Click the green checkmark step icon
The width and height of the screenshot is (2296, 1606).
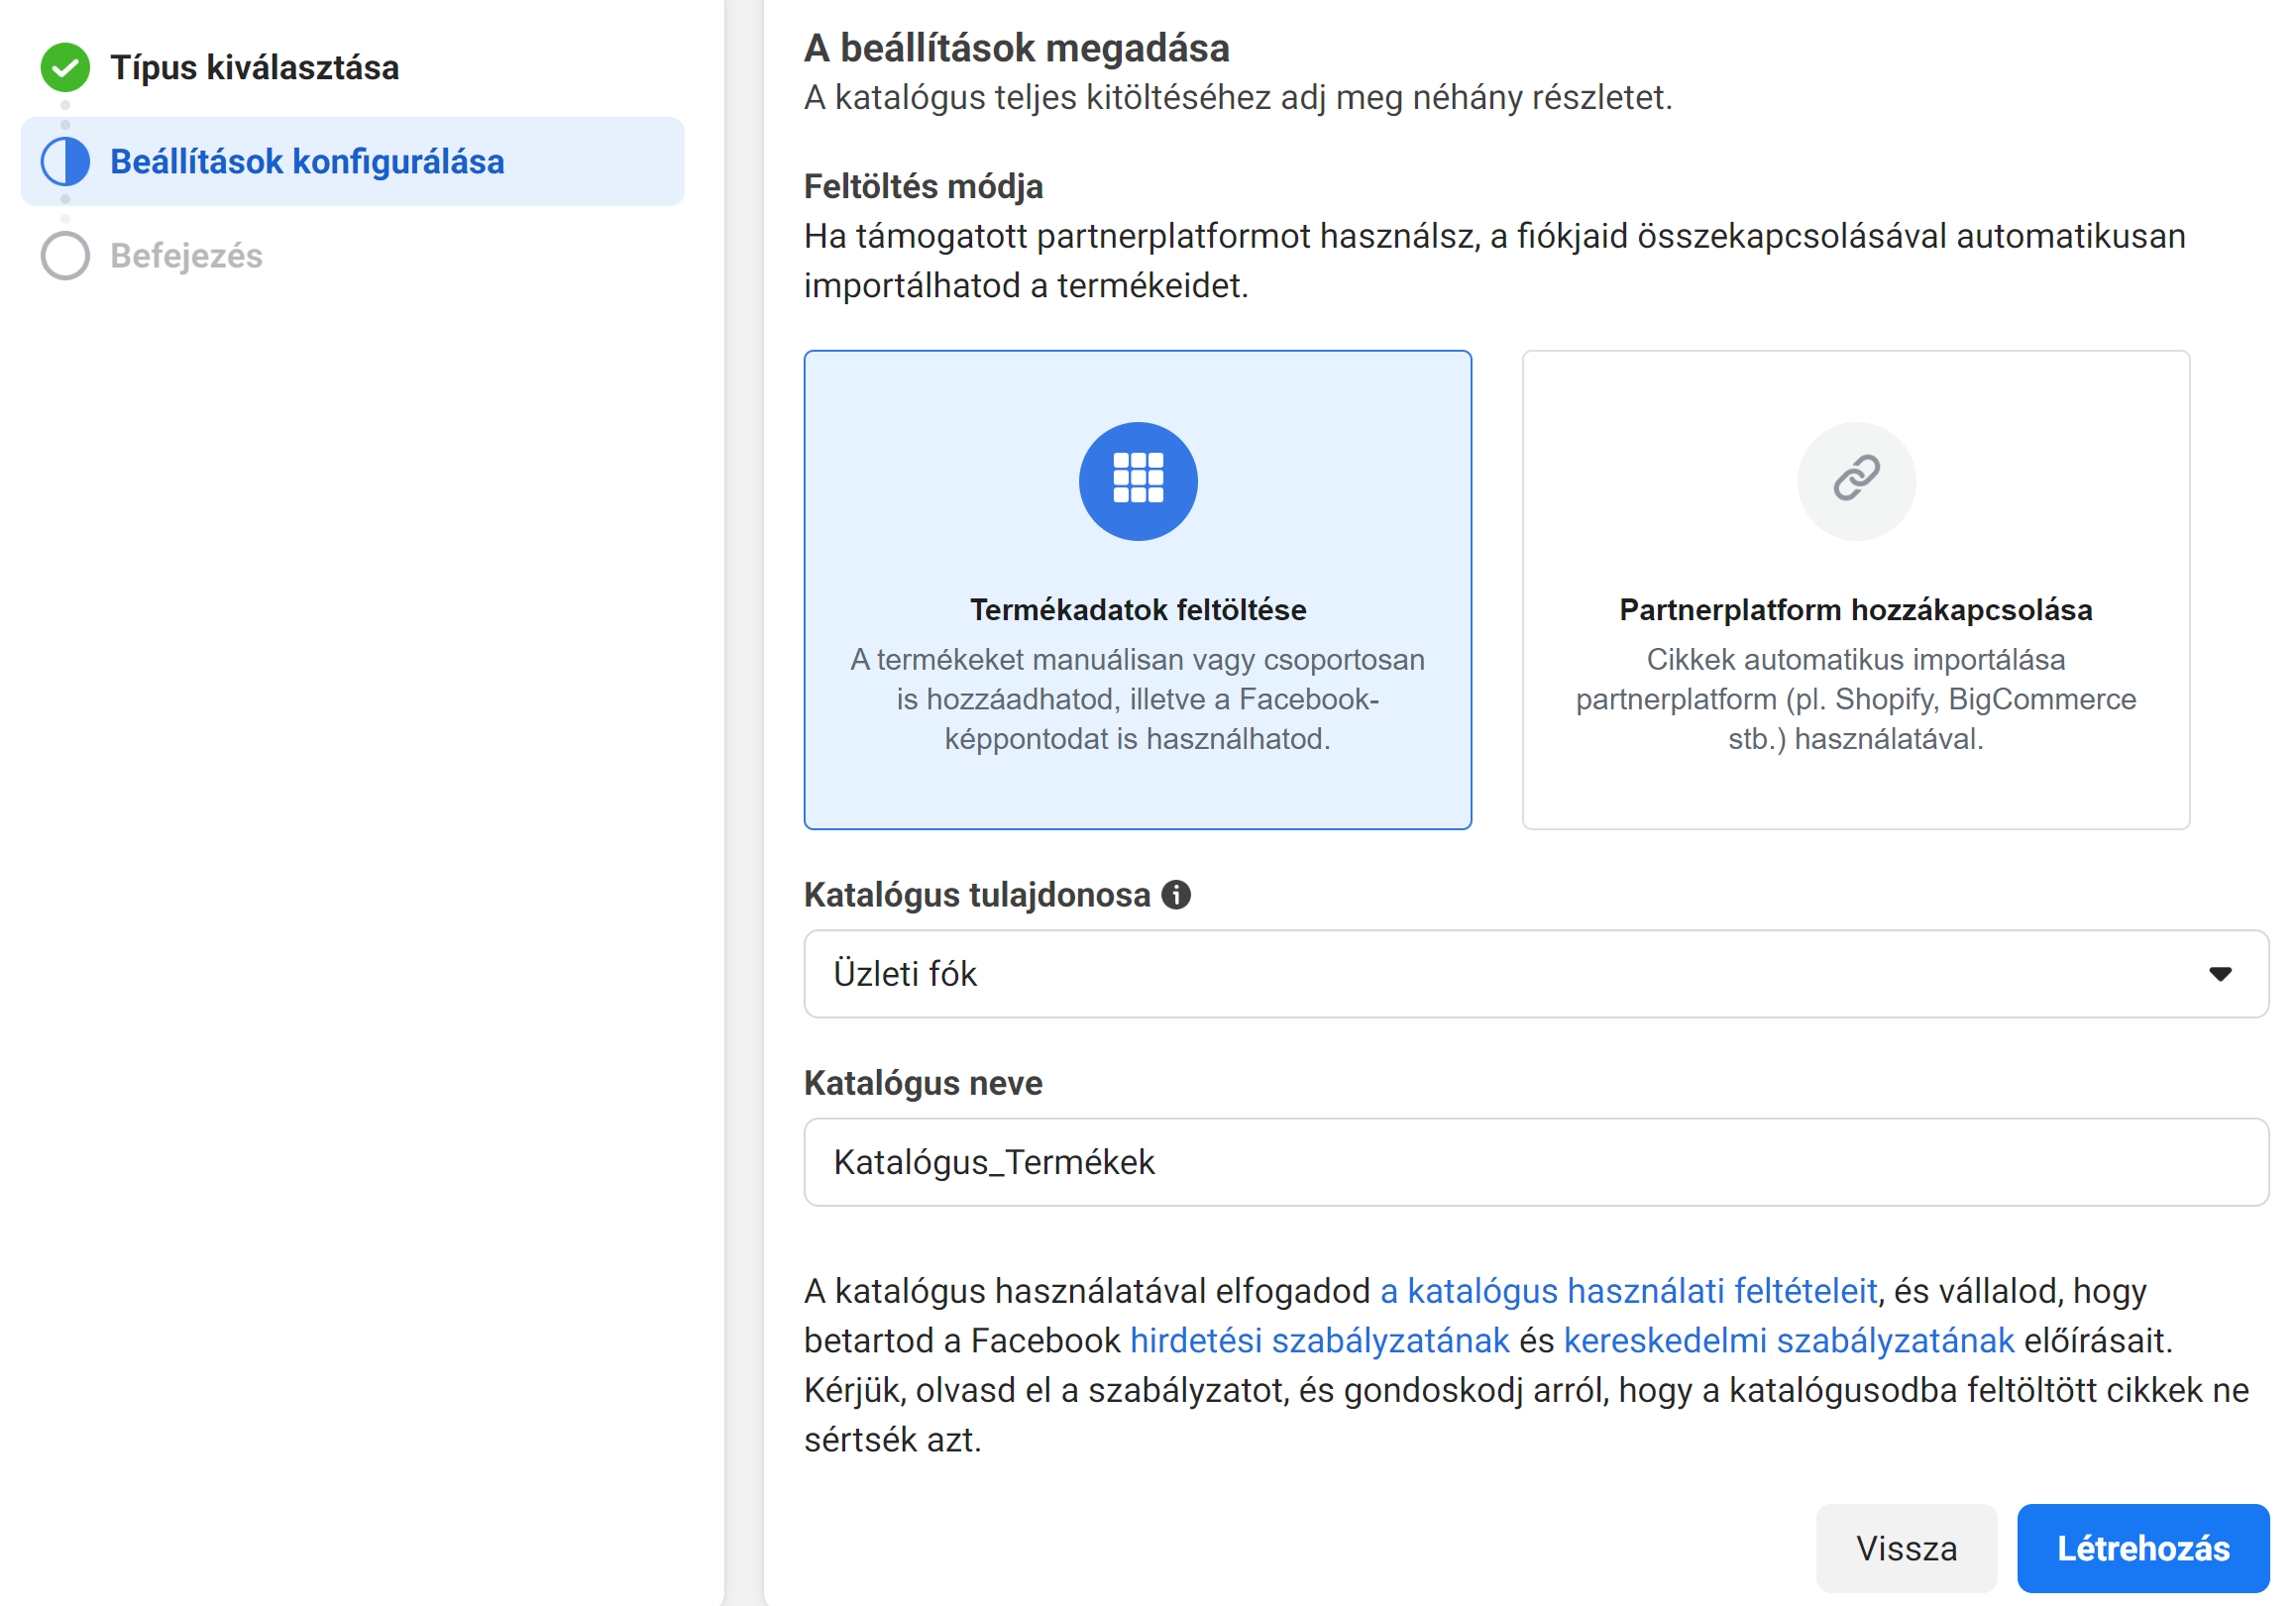pyautogui.click(x=65, y=68)
